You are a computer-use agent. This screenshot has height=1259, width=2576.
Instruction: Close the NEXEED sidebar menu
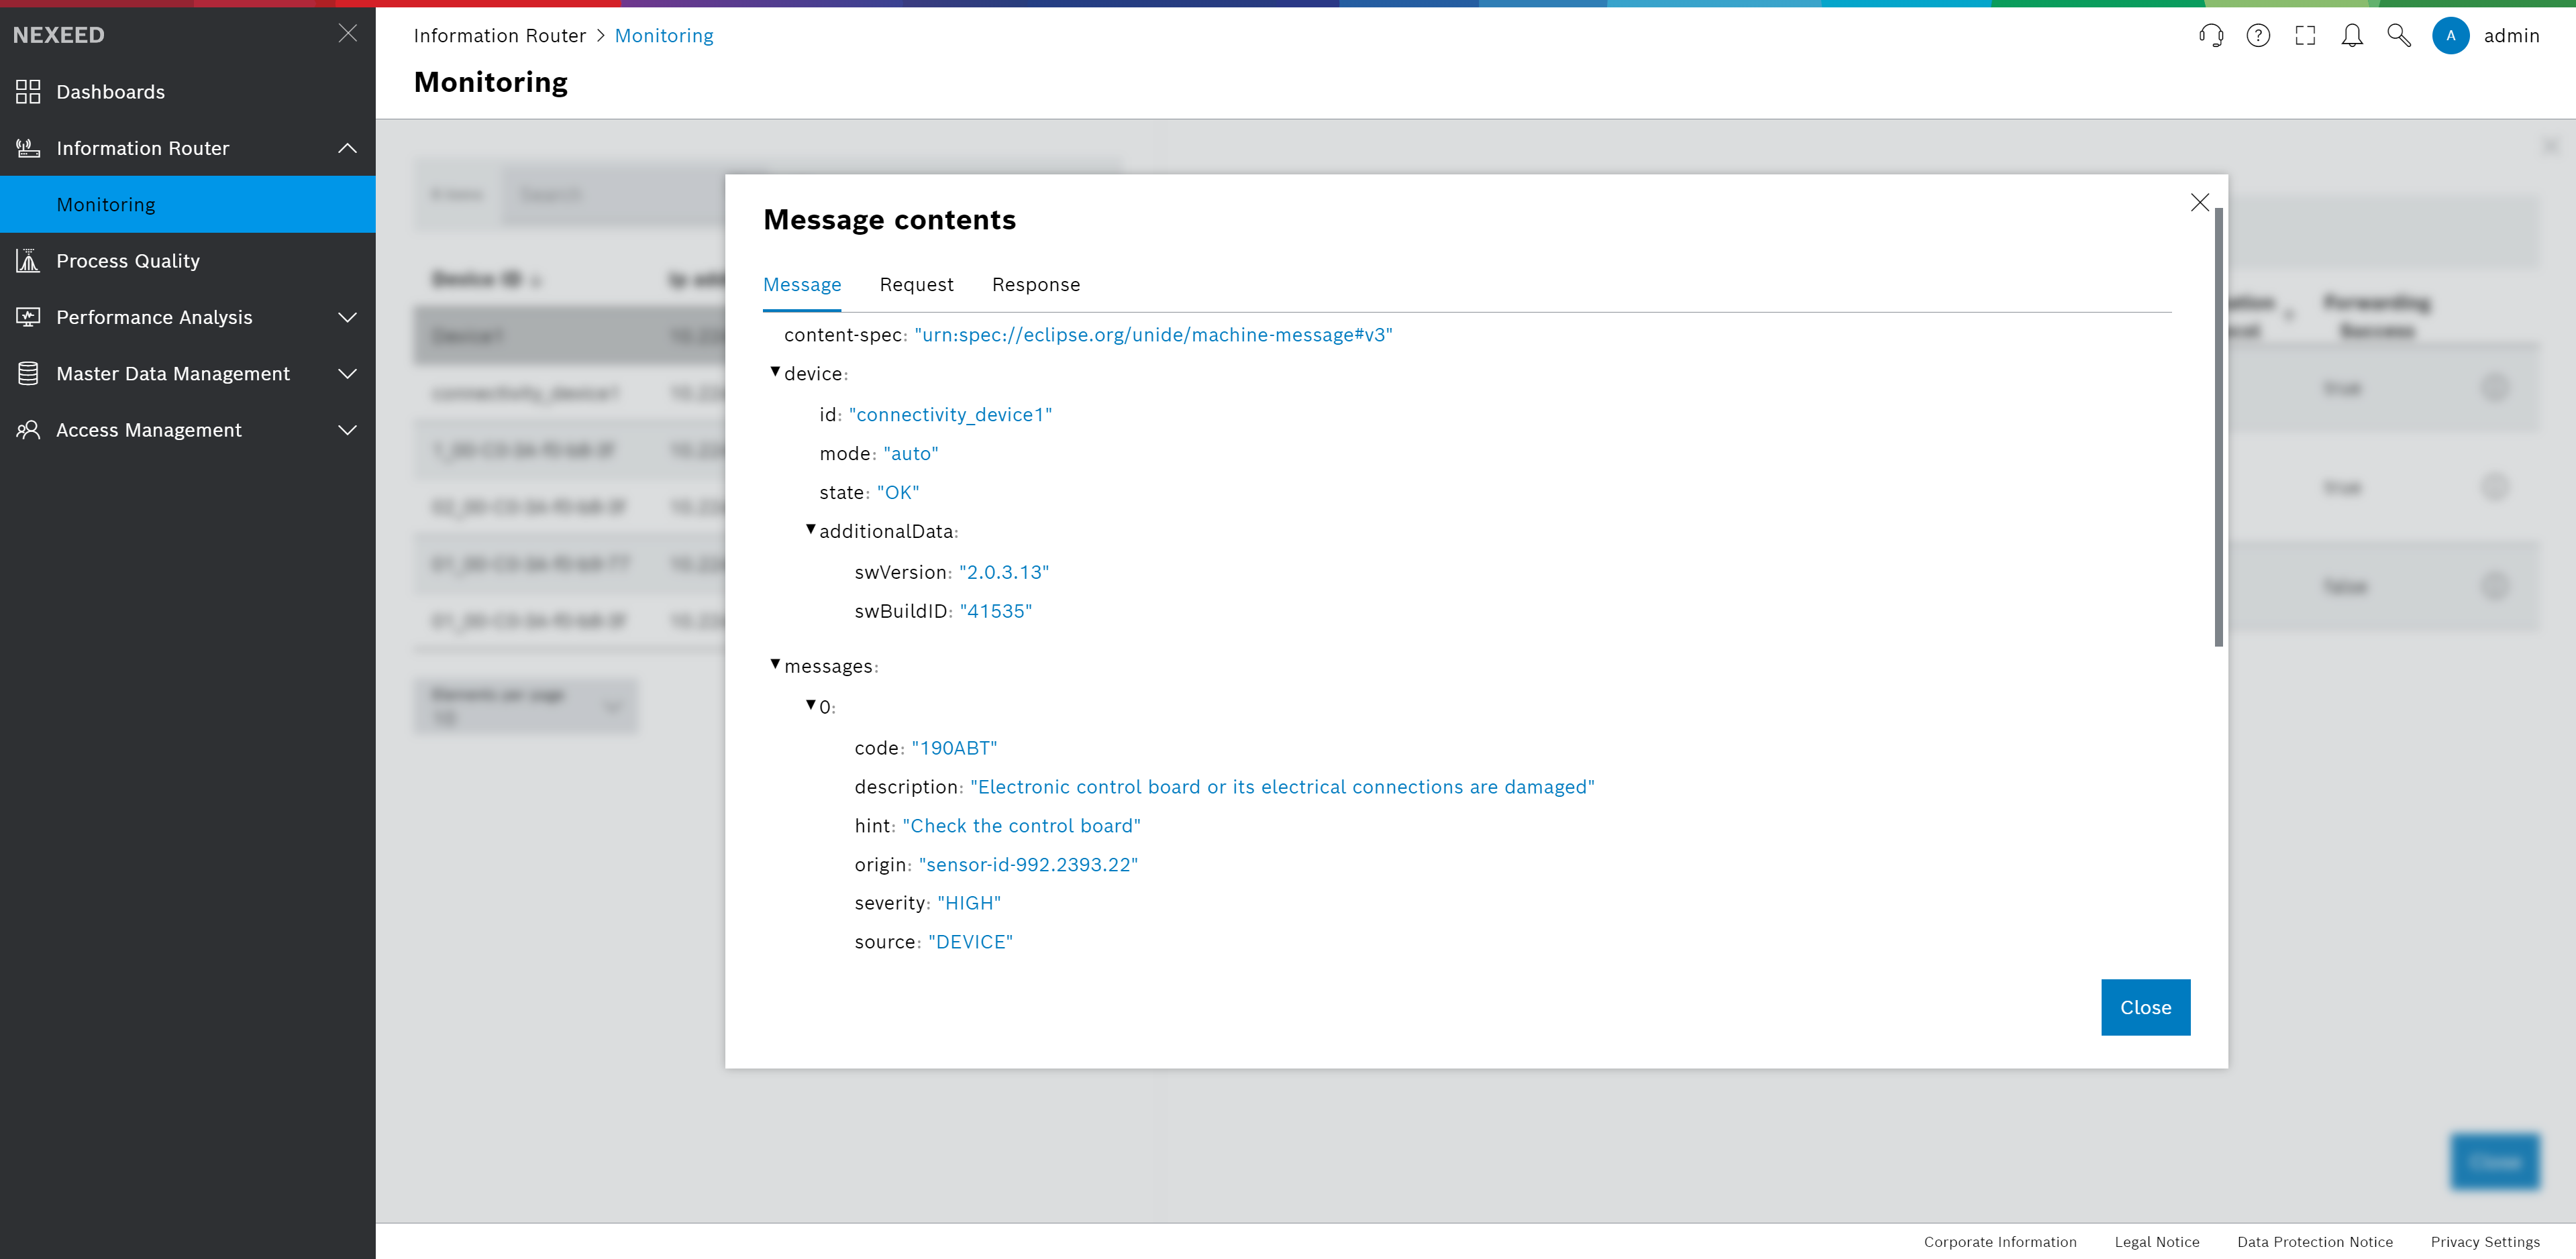[x=348, y=34]
